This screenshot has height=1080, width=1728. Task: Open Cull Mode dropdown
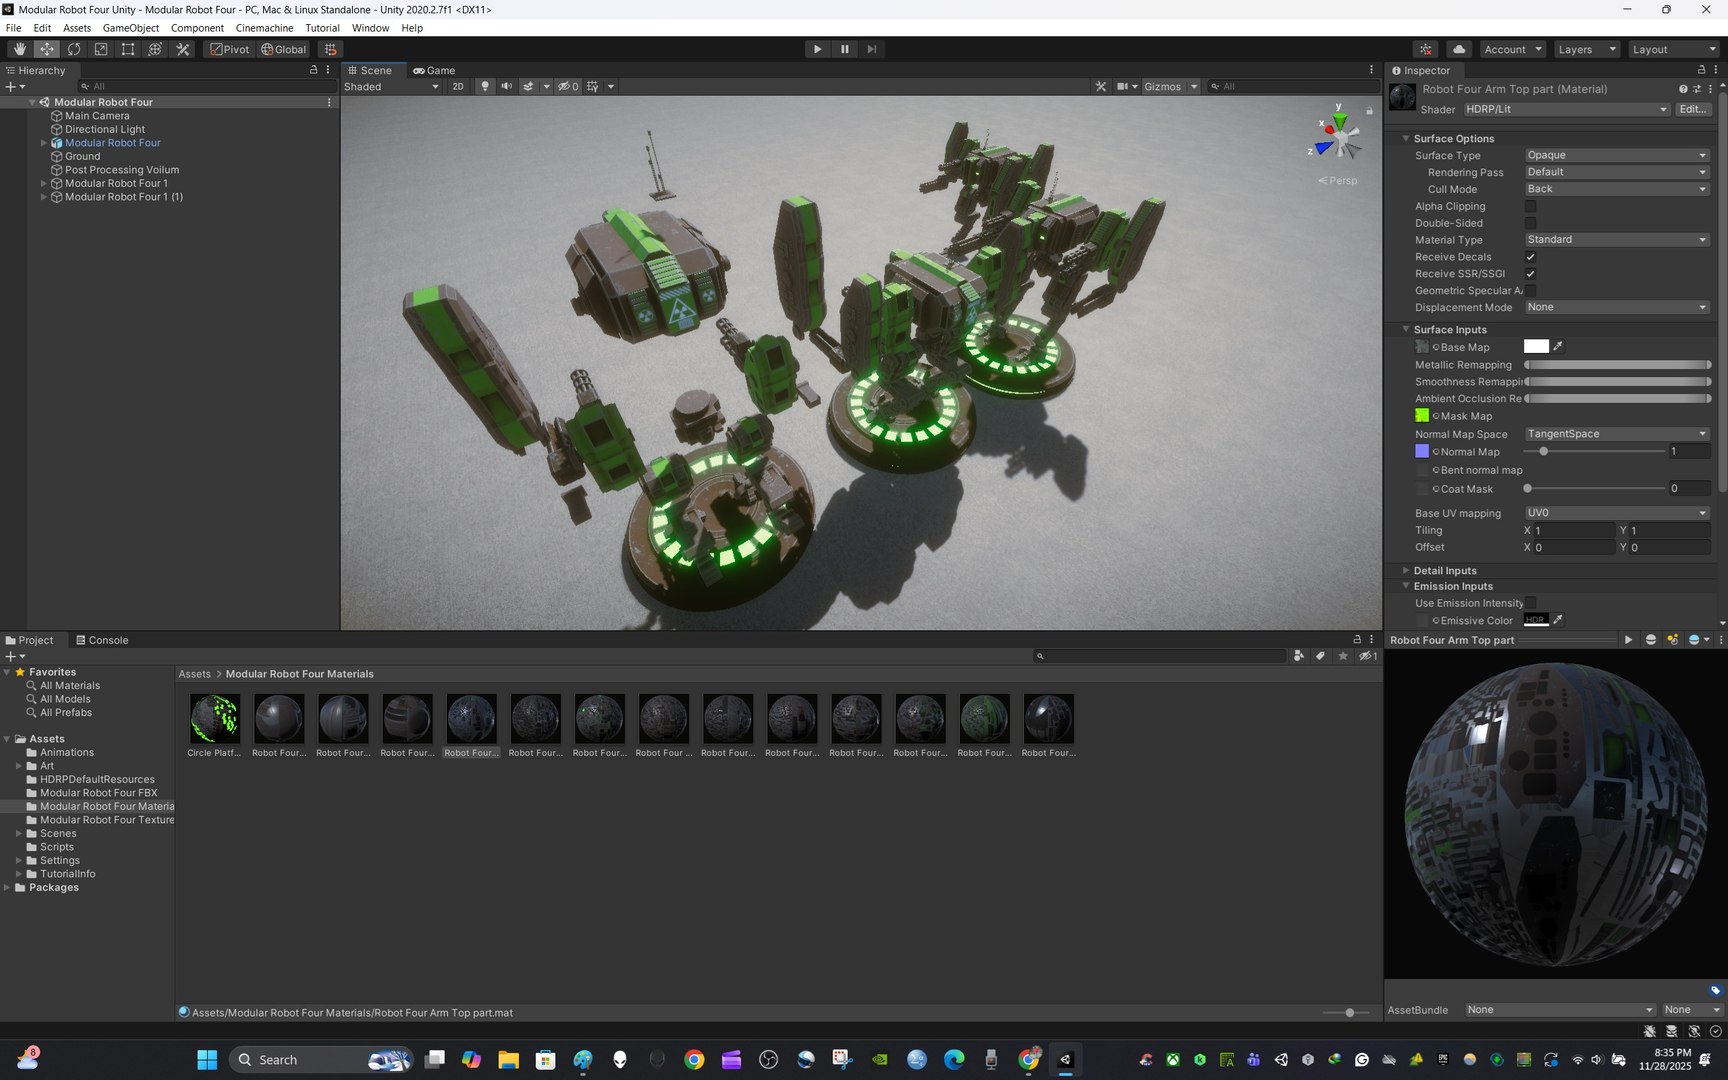click(x=1617, y=189)
